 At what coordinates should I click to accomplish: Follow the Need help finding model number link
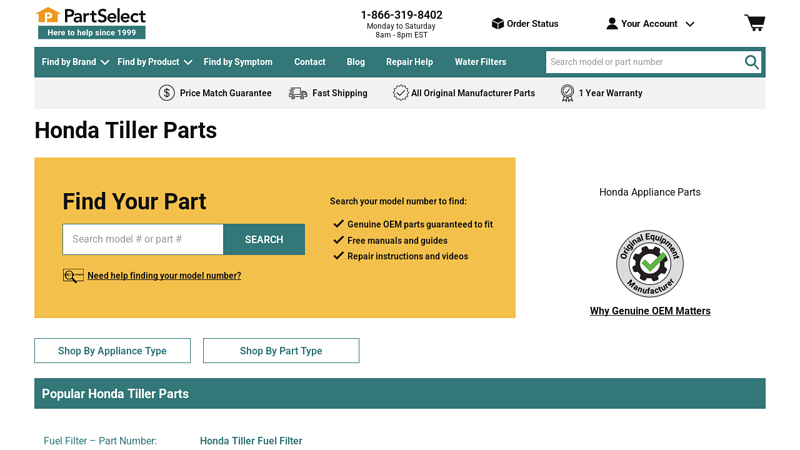[x=164, y=276]
